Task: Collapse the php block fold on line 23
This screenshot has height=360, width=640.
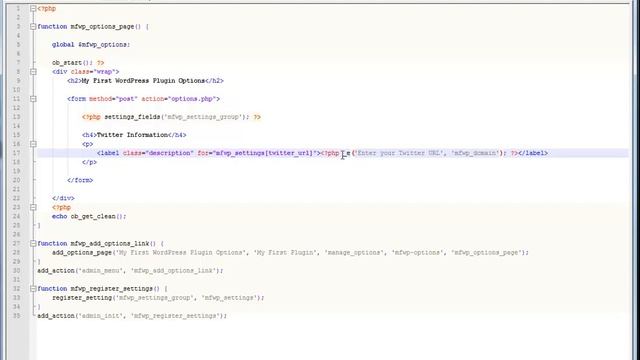Action: [33, 207]
